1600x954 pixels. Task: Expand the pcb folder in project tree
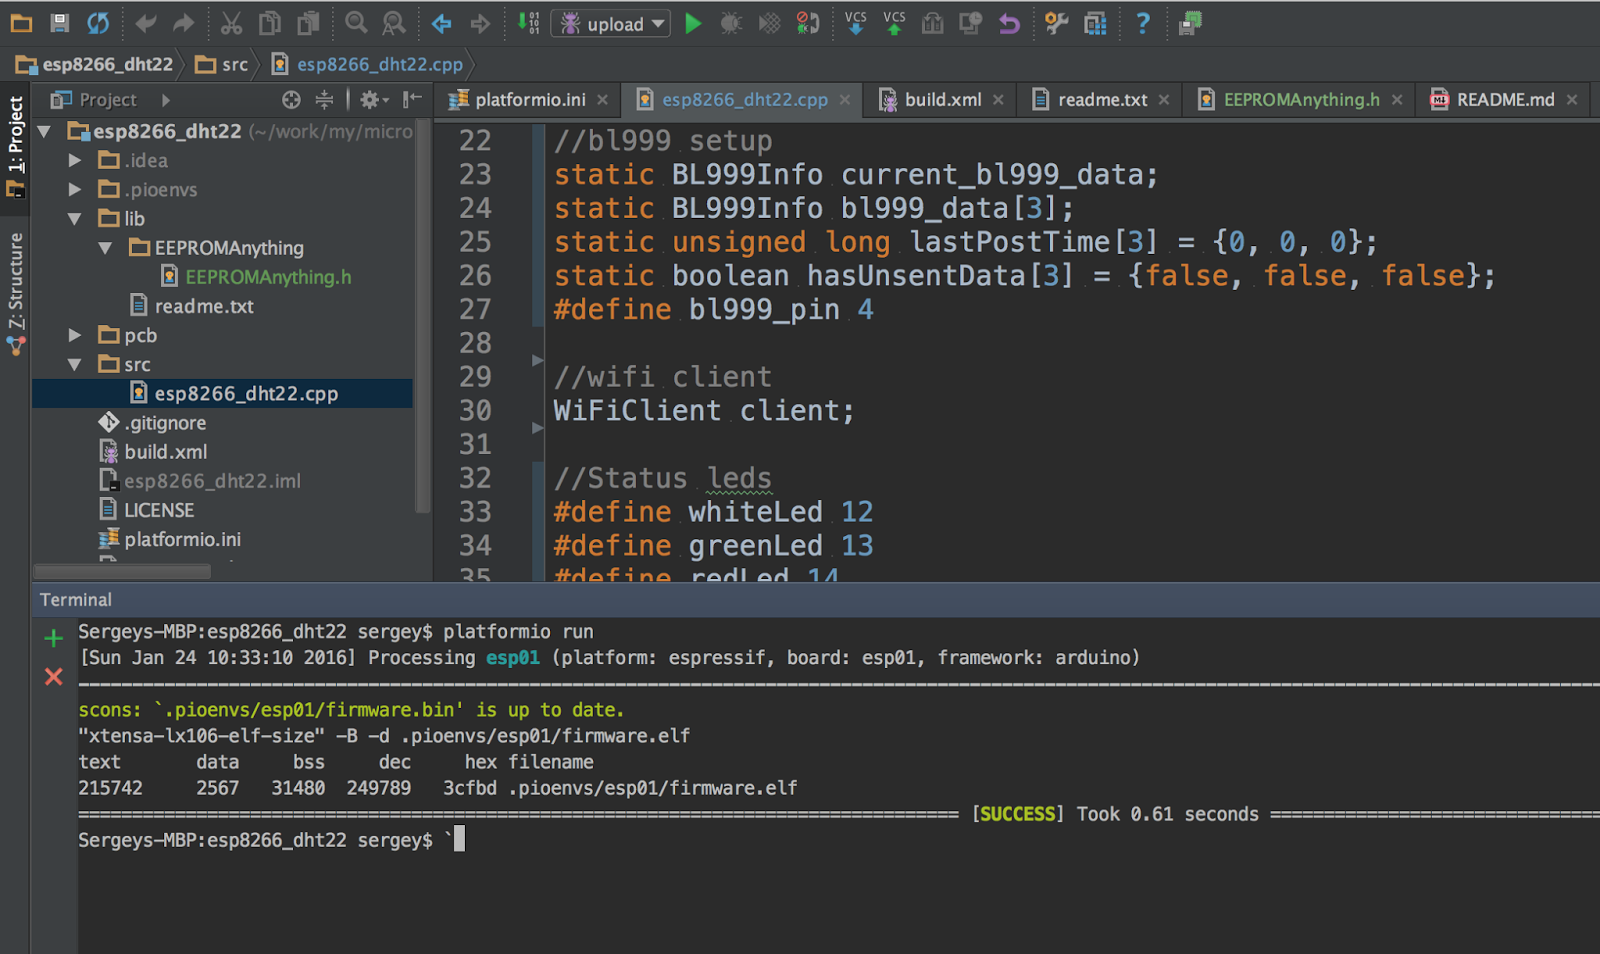[74, 335]
